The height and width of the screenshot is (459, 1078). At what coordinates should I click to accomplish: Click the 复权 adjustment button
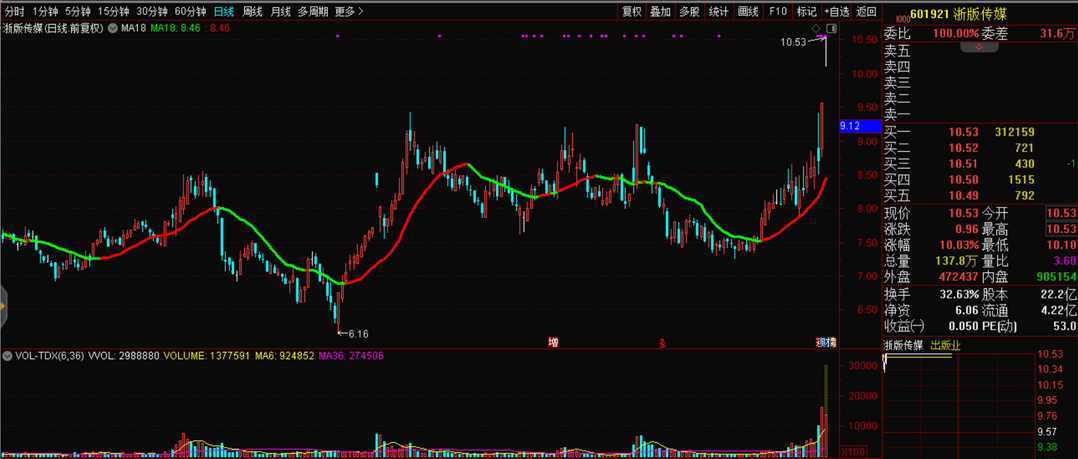(x=632, y=11)
